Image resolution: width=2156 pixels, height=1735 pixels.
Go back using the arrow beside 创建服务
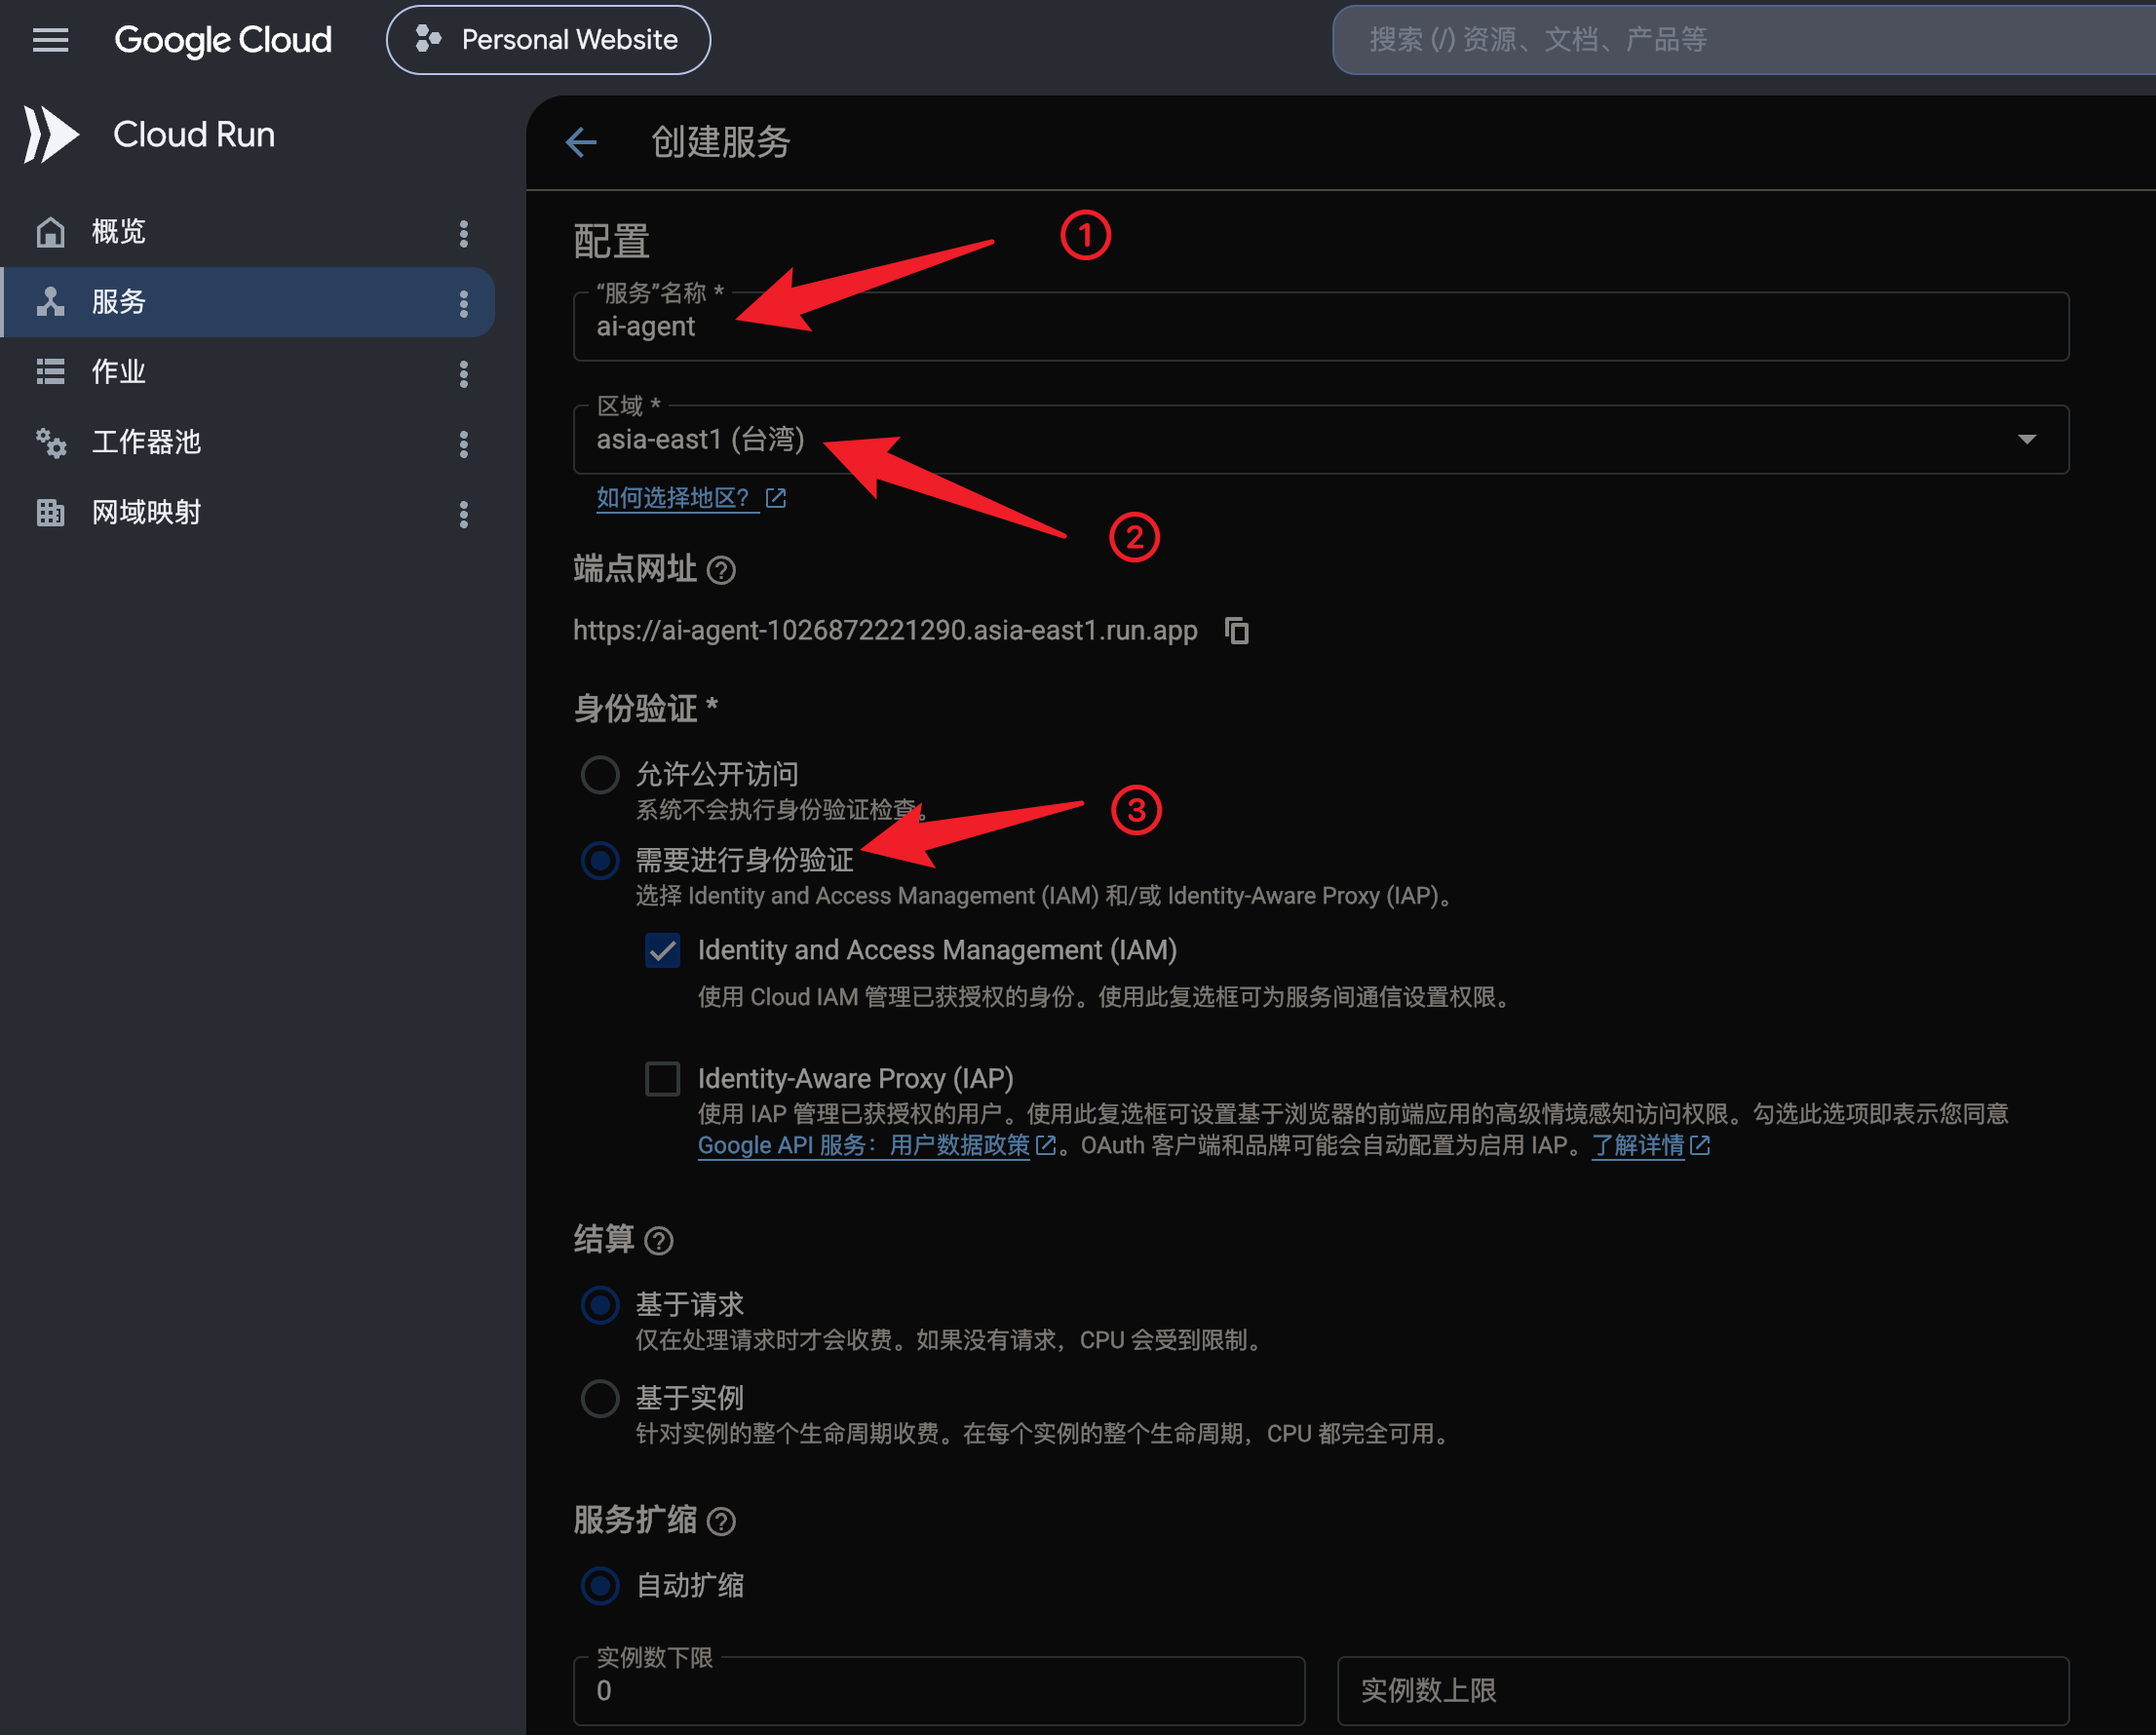tap(581, 142)
